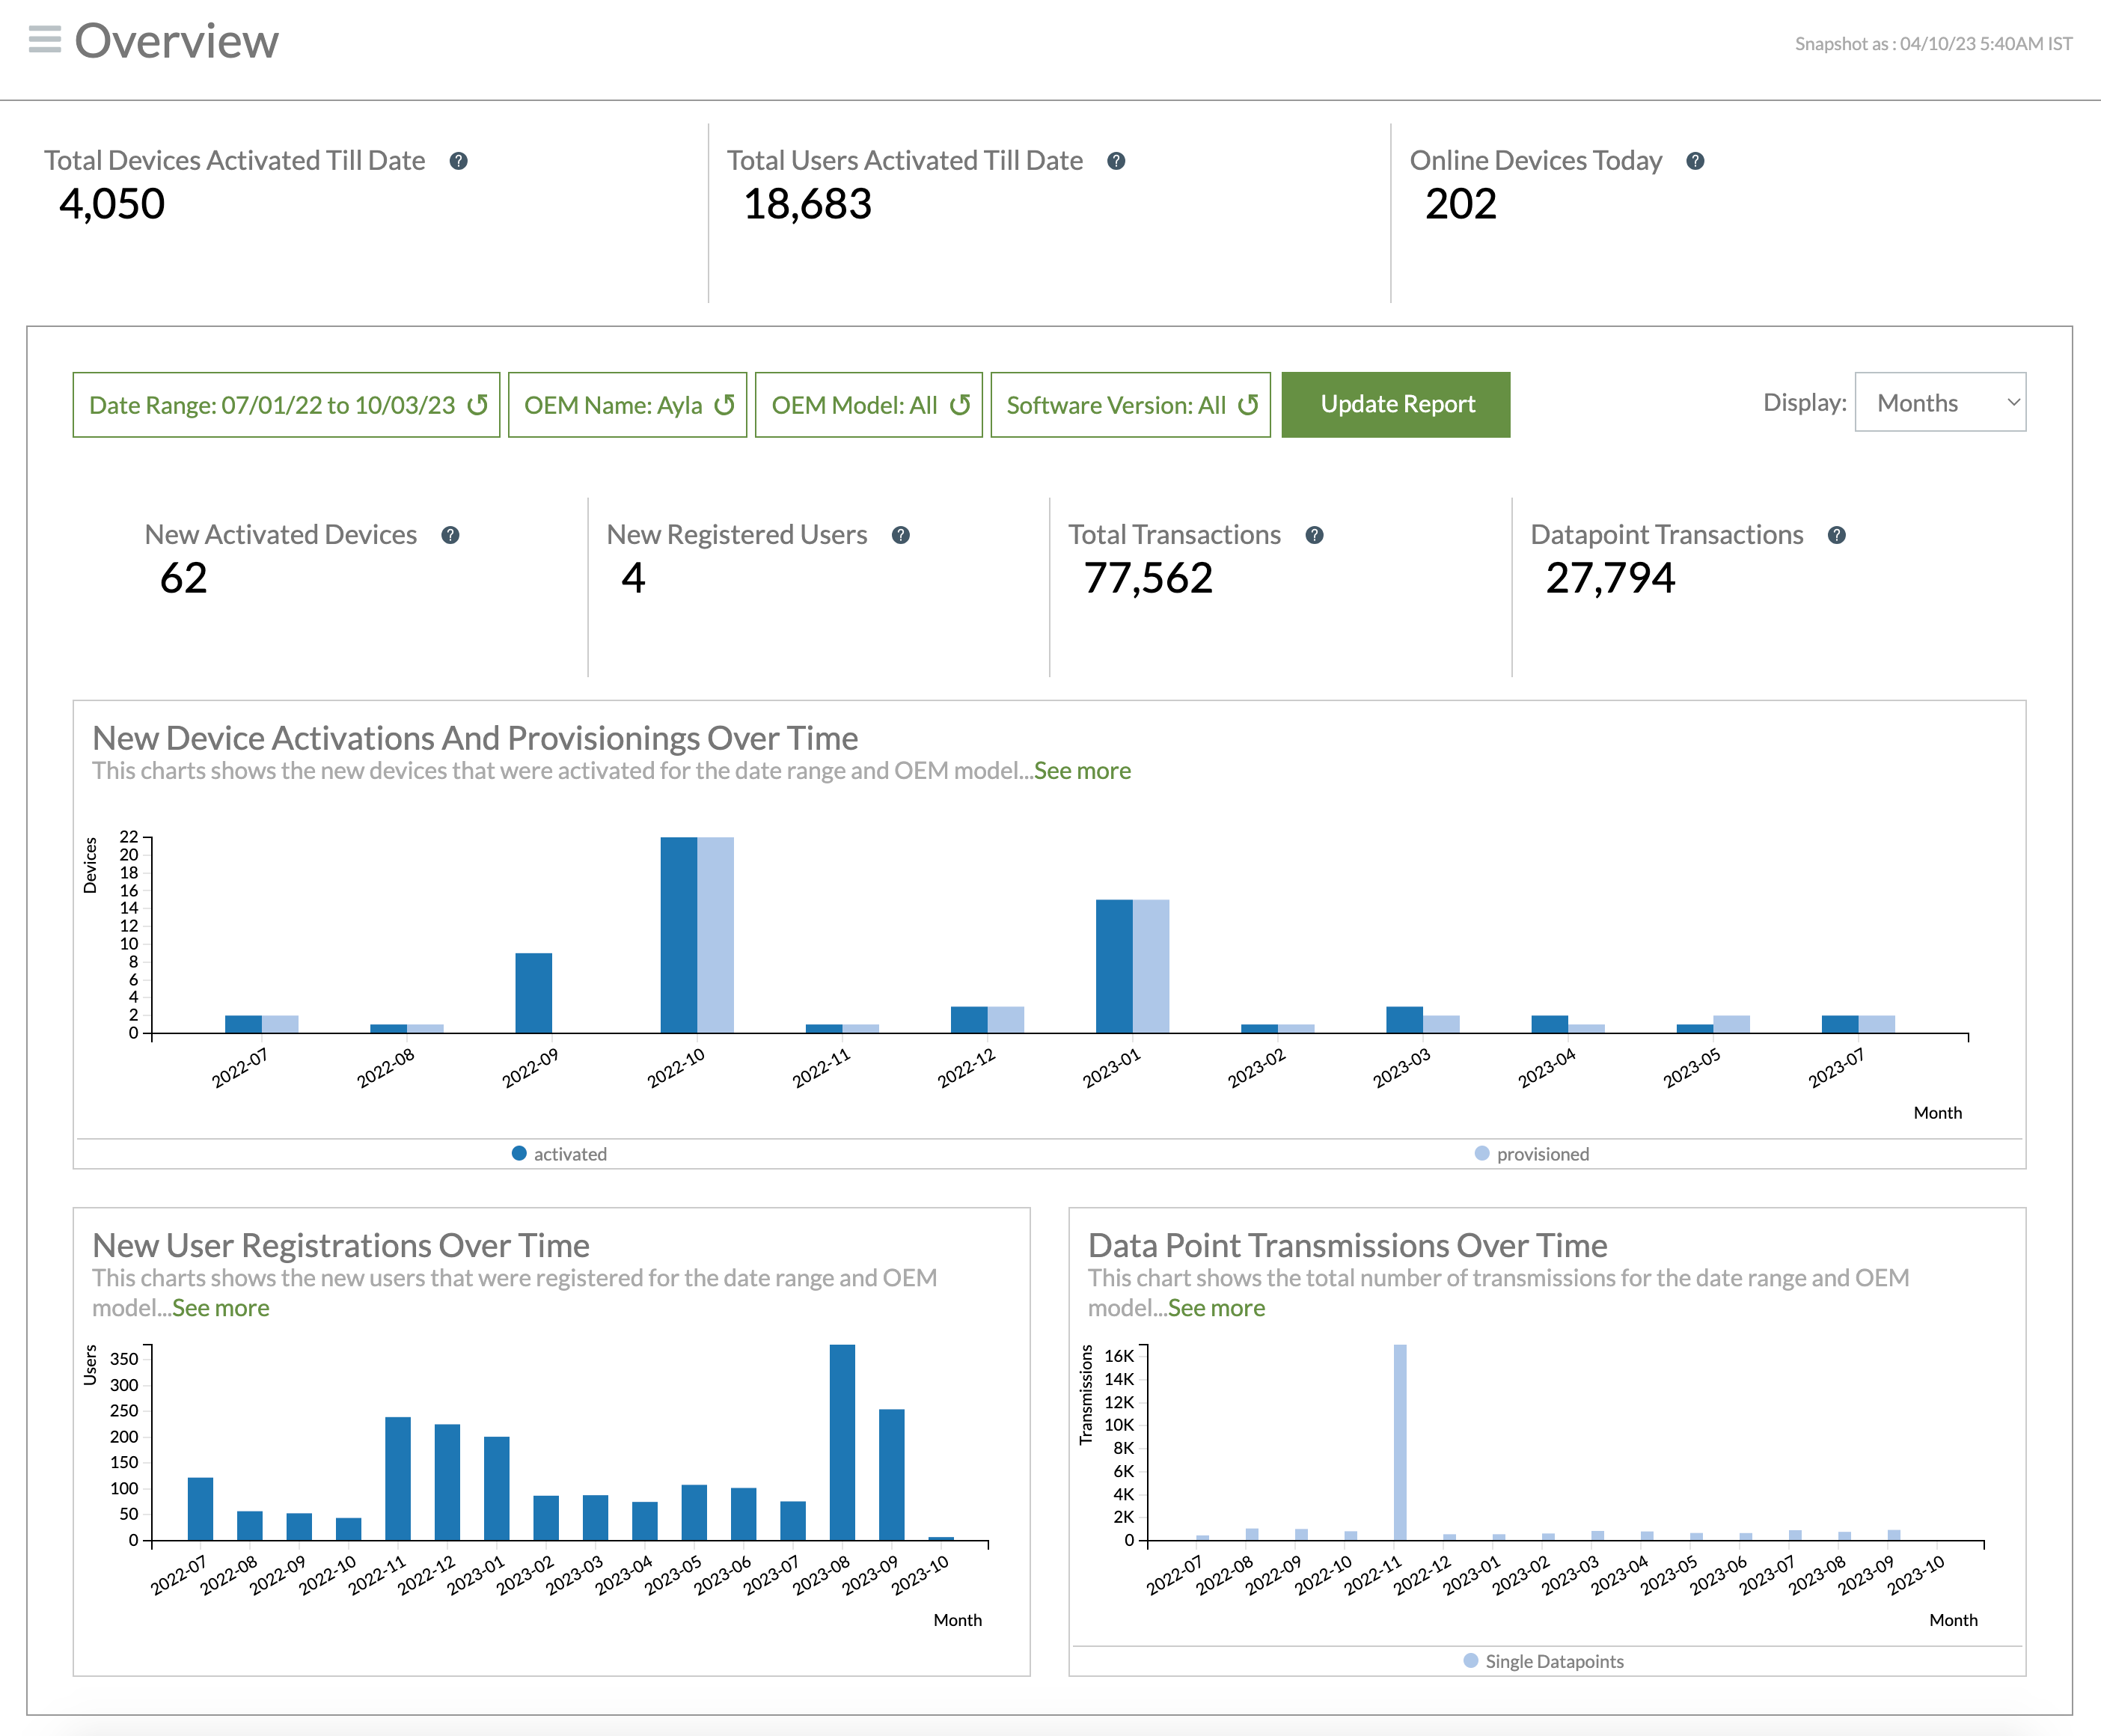Click help icon beside Total Devices Activated
This screenshot has height=1736, width=2101.
(458, 161)
